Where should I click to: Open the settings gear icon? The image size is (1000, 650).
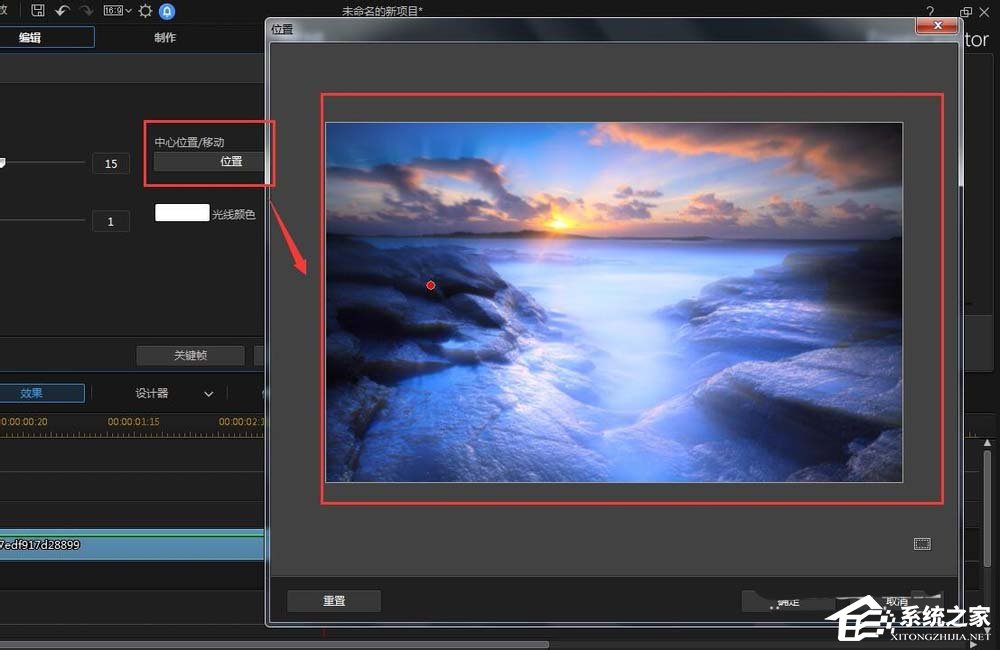point(146,11)
